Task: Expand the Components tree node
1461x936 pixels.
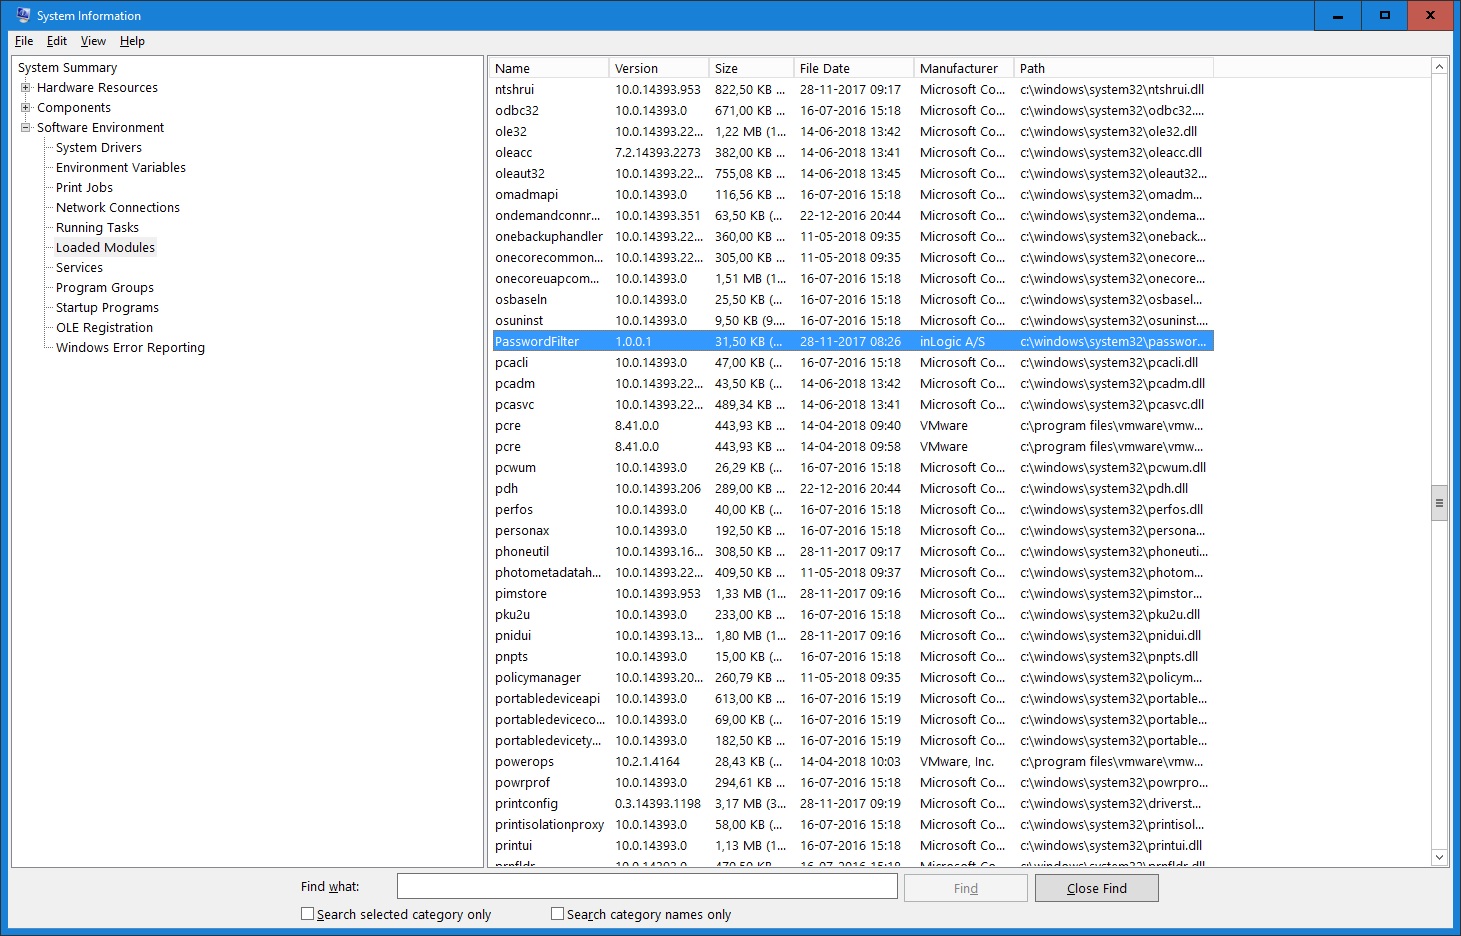Action: click(x=26, y=108)
